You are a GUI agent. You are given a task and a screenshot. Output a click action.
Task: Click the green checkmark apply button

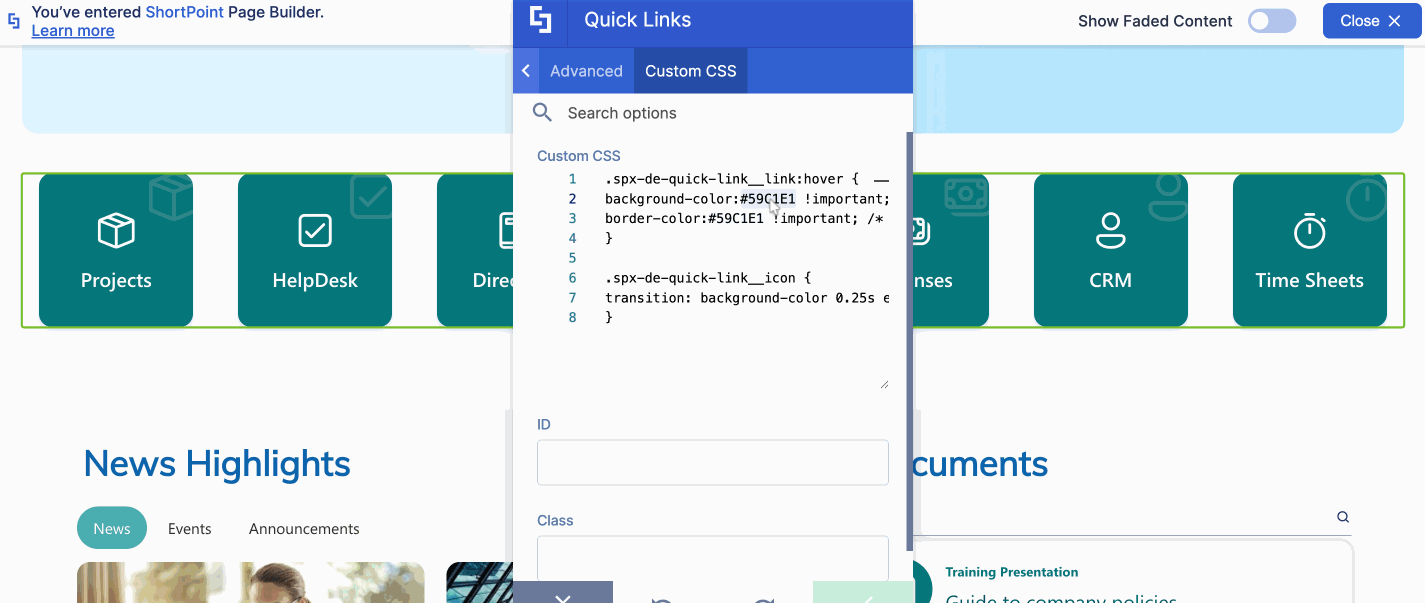[866, 595]
